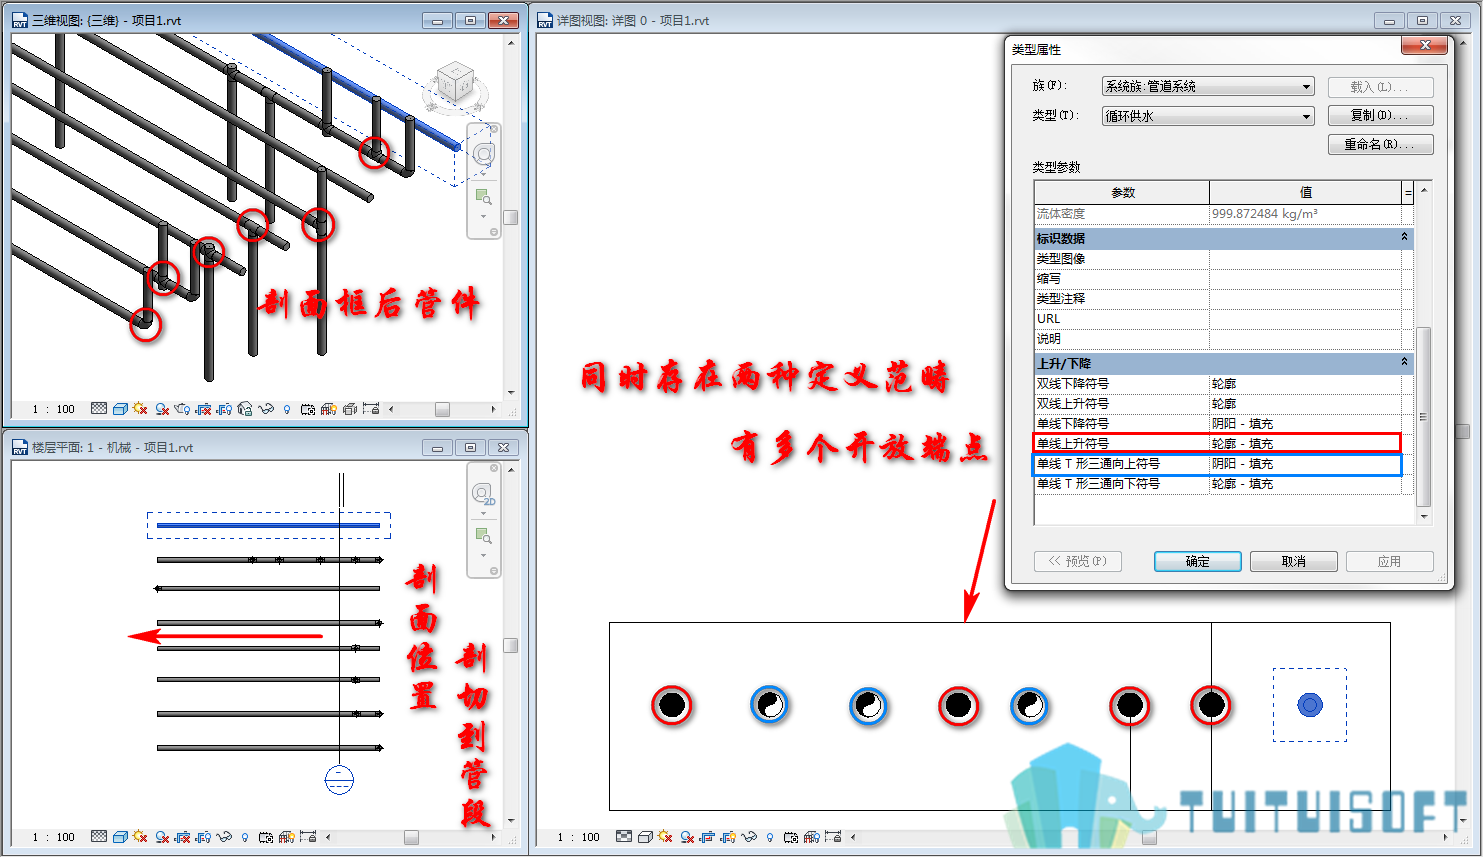Image resolution: width=1484 pixels, height=858 pixels.
Task: Select 单线上升符号 parameter row
Action: click(x=1217, y=443)
